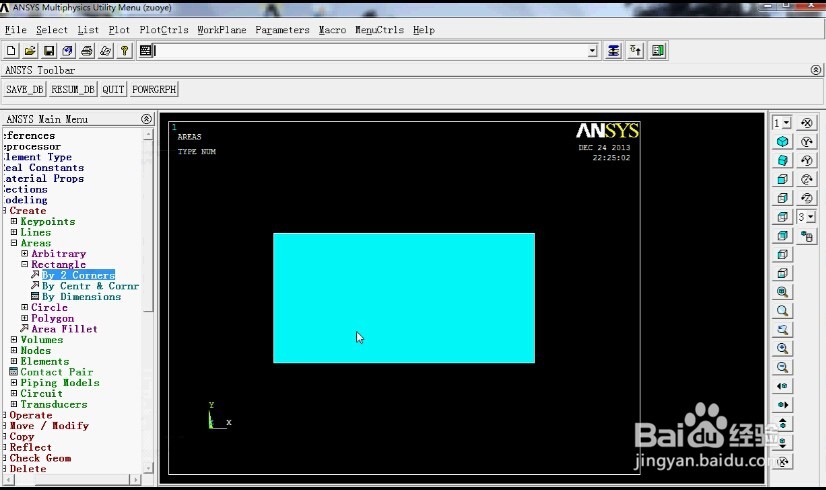Click the printer Image Capture icon
This screenshot has height=490, width=826.
point(87,51)
